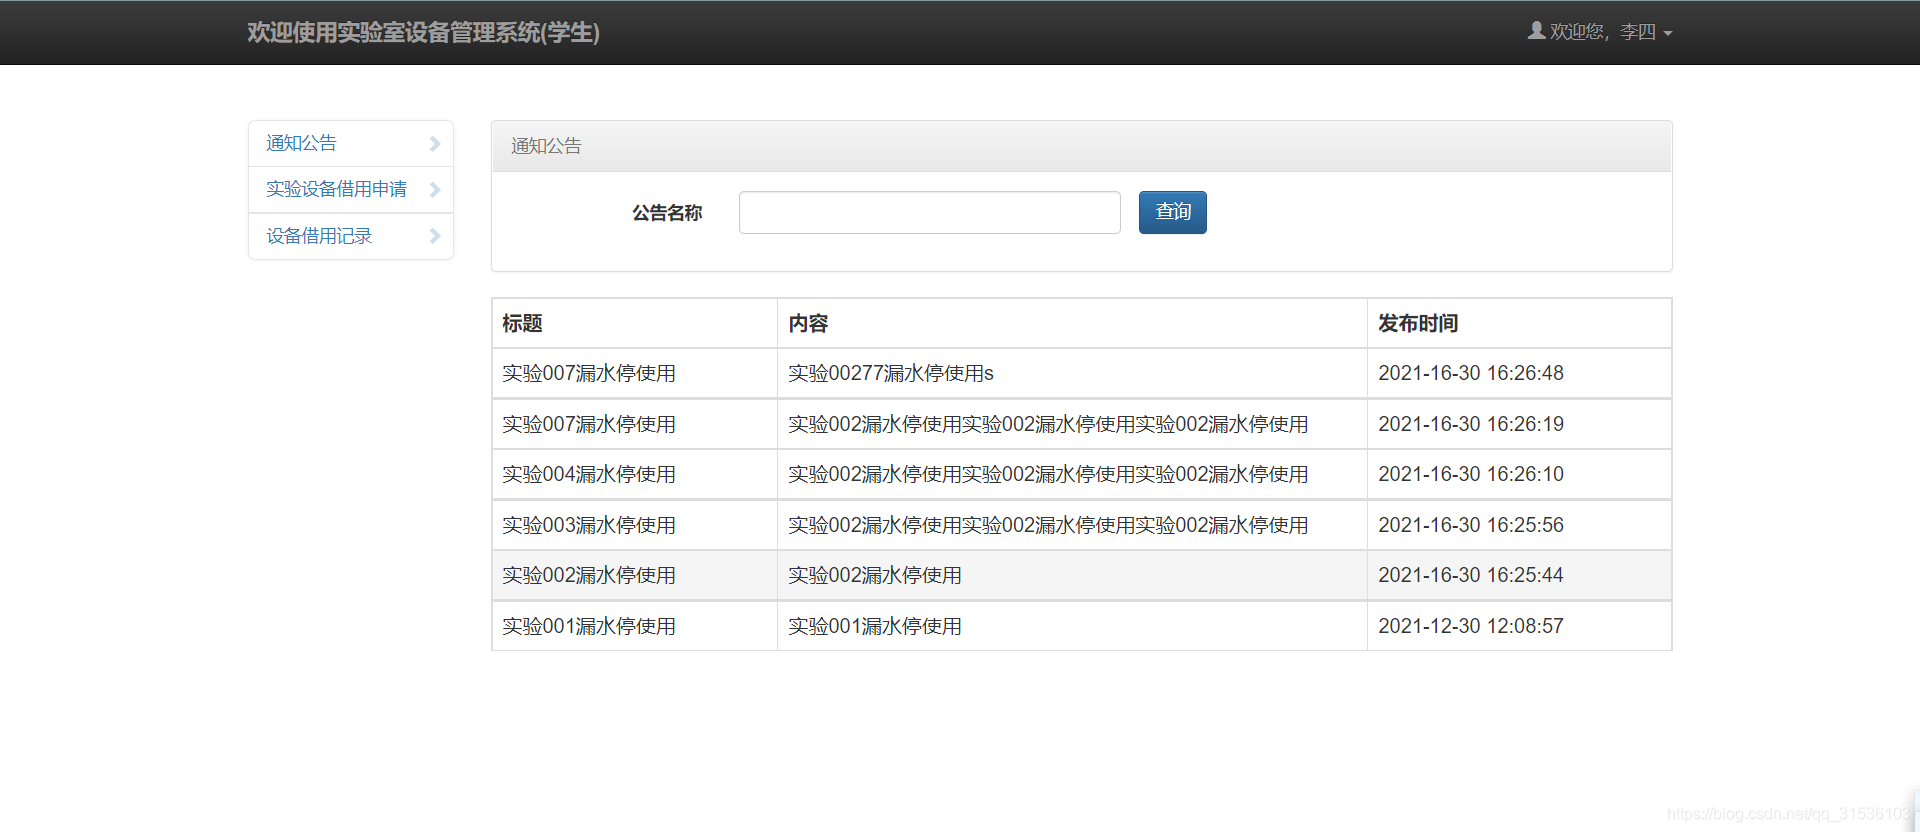Select the content cell 实验00277漏水停使用s

[x=1072, y=373]
